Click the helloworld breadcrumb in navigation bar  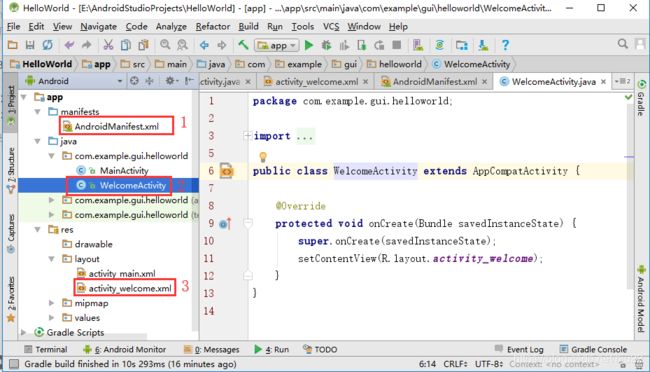[x=394, y=64]
